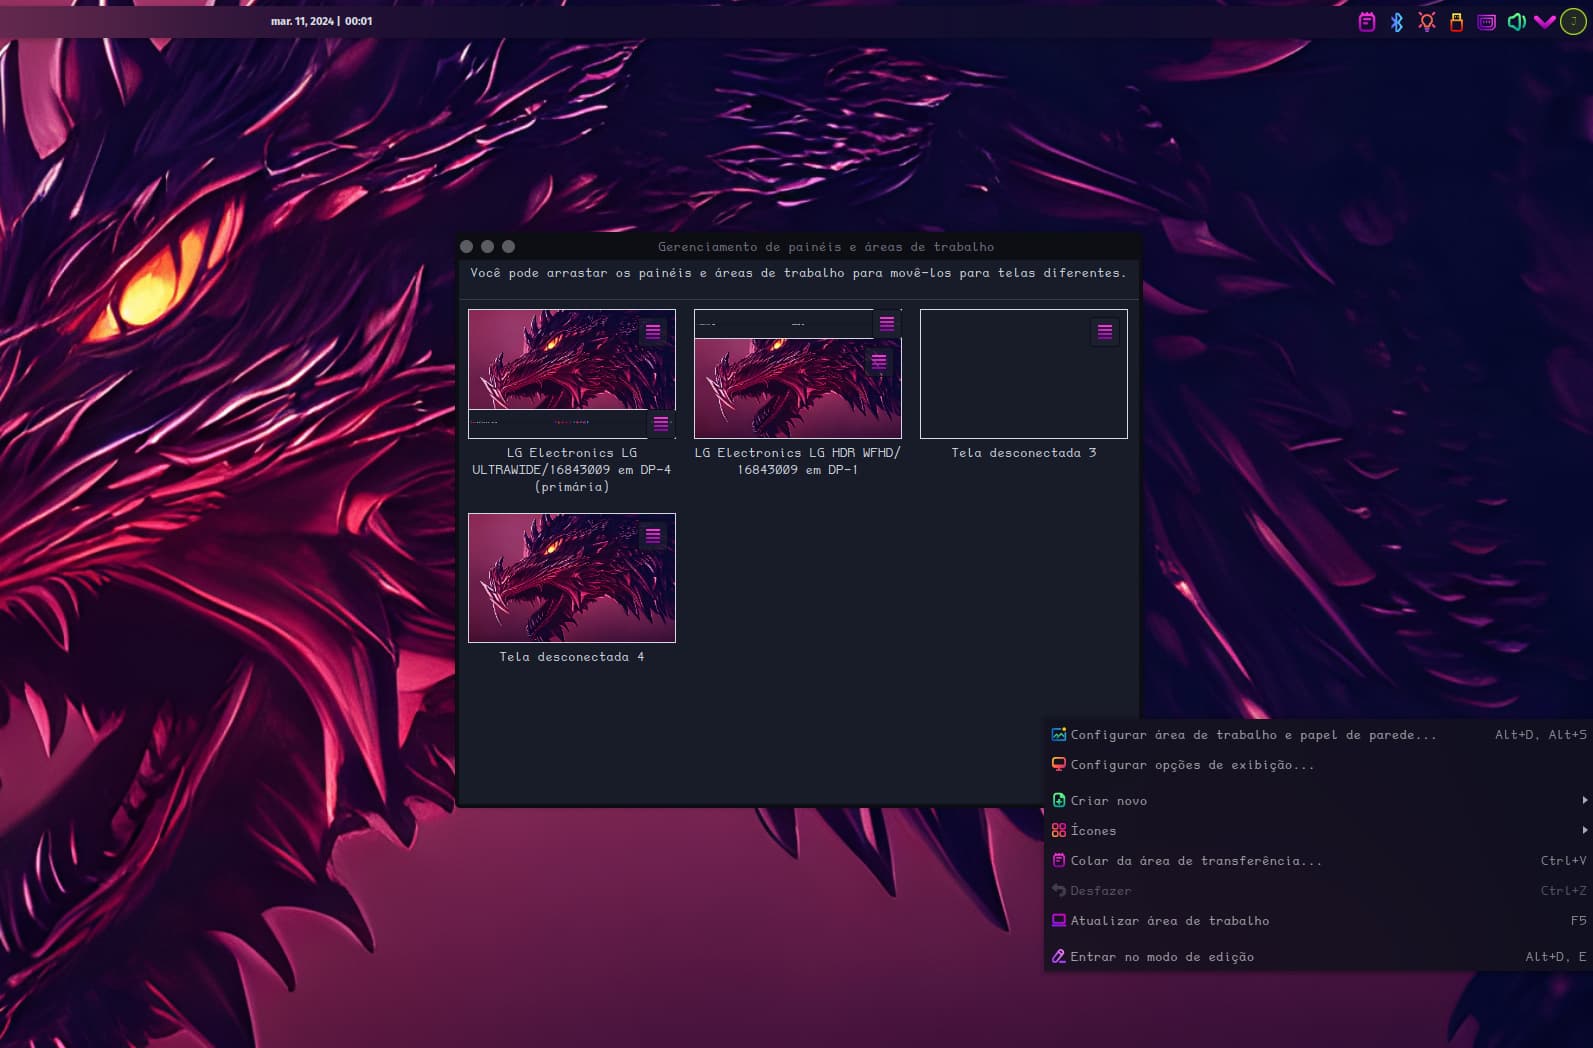
Task: Open top panel hamburger menu on the DP-1 screen thumbnail
Action: [x=887, y=324]
